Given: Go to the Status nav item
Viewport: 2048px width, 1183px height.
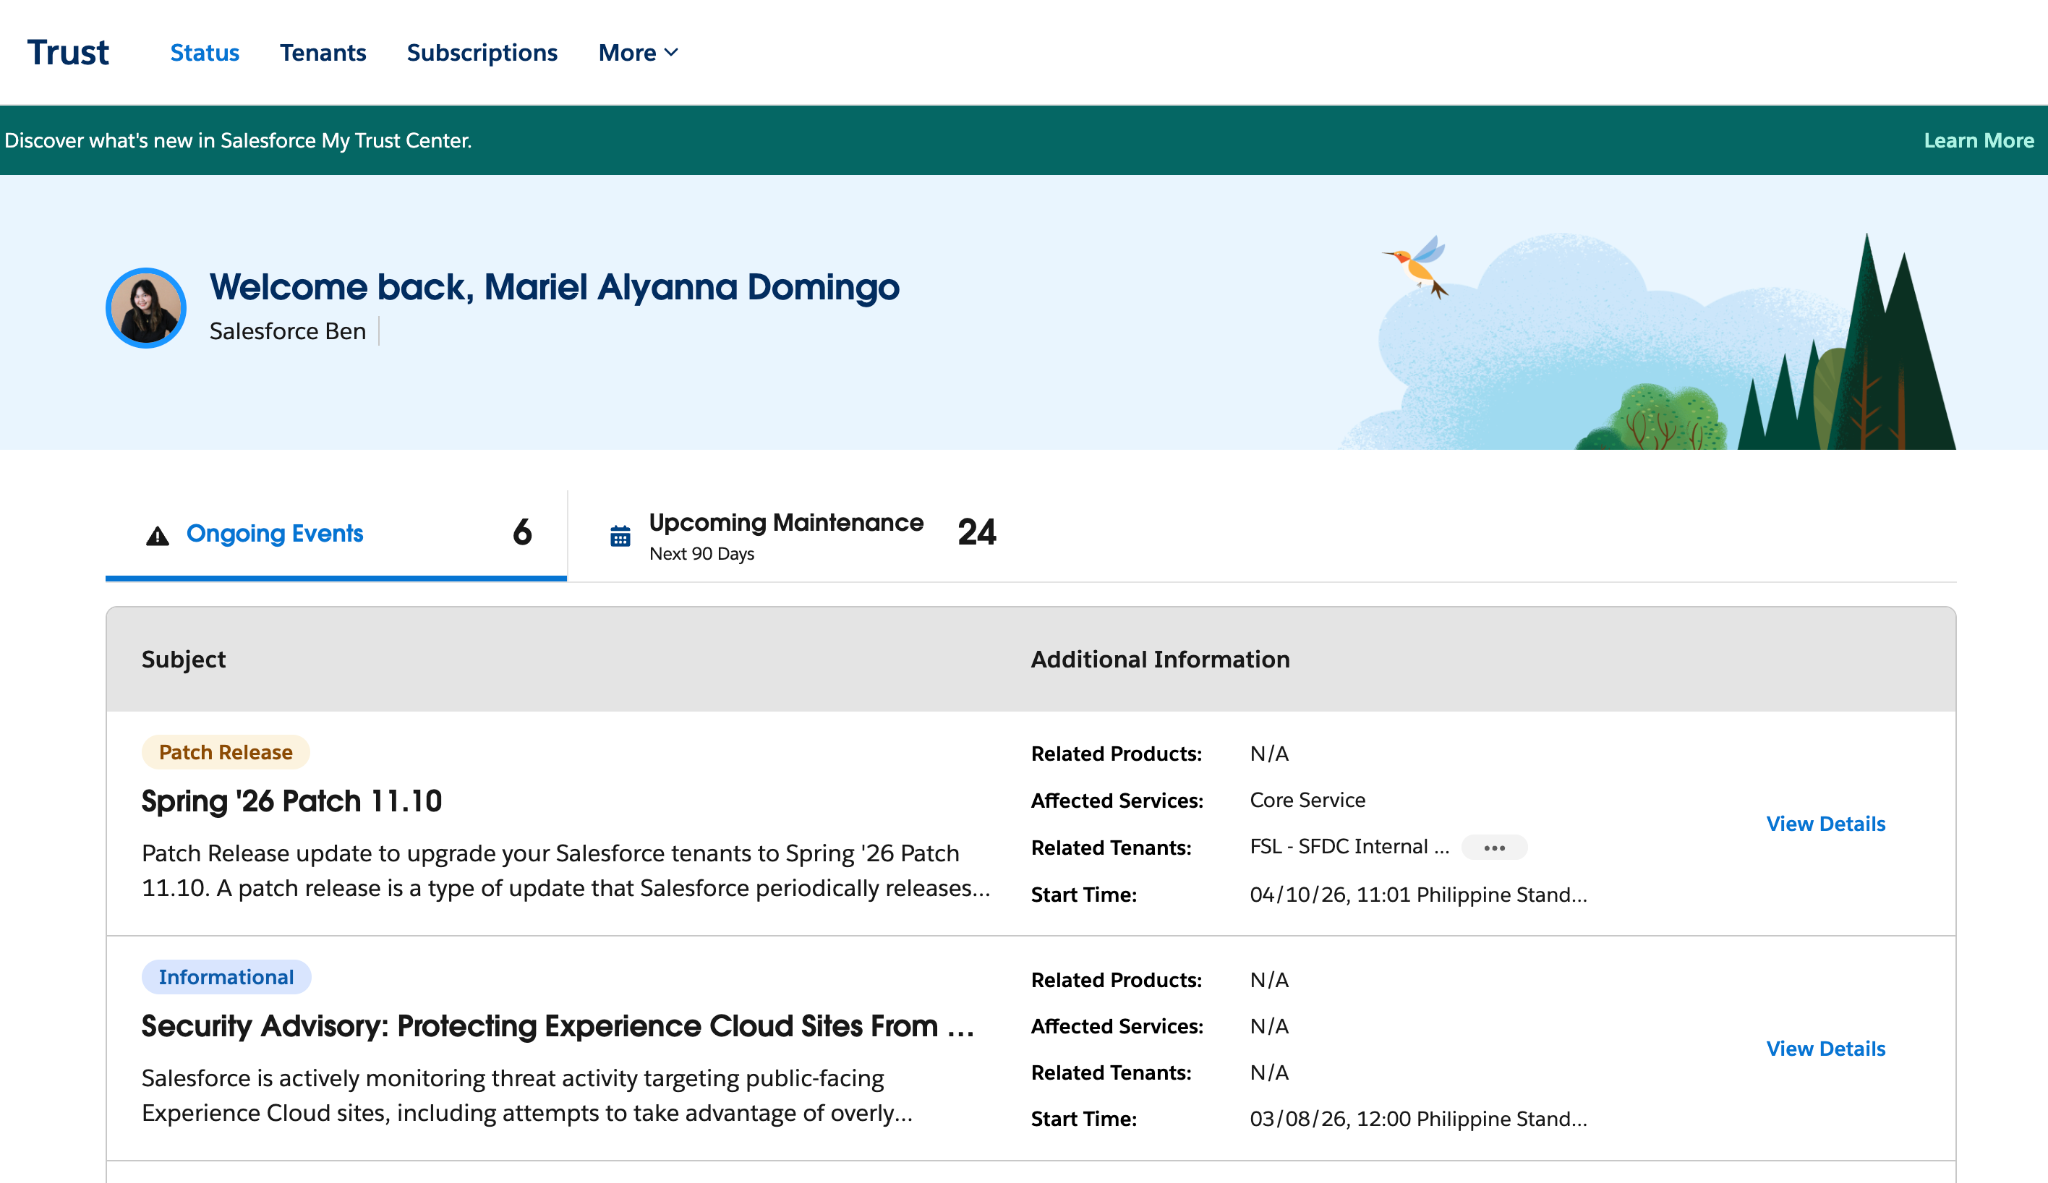Looking at the screenshot, I should tap(204, 52).
